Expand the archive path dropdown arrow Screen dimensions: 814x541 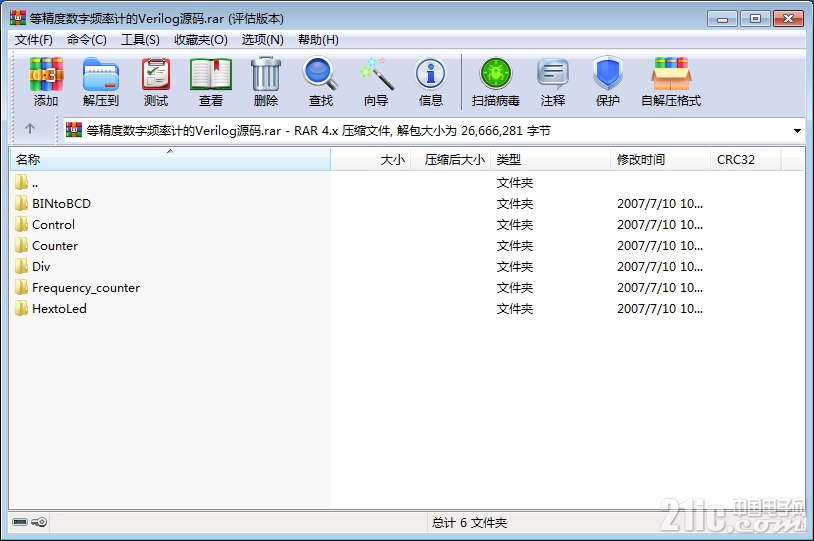[797, 131]
